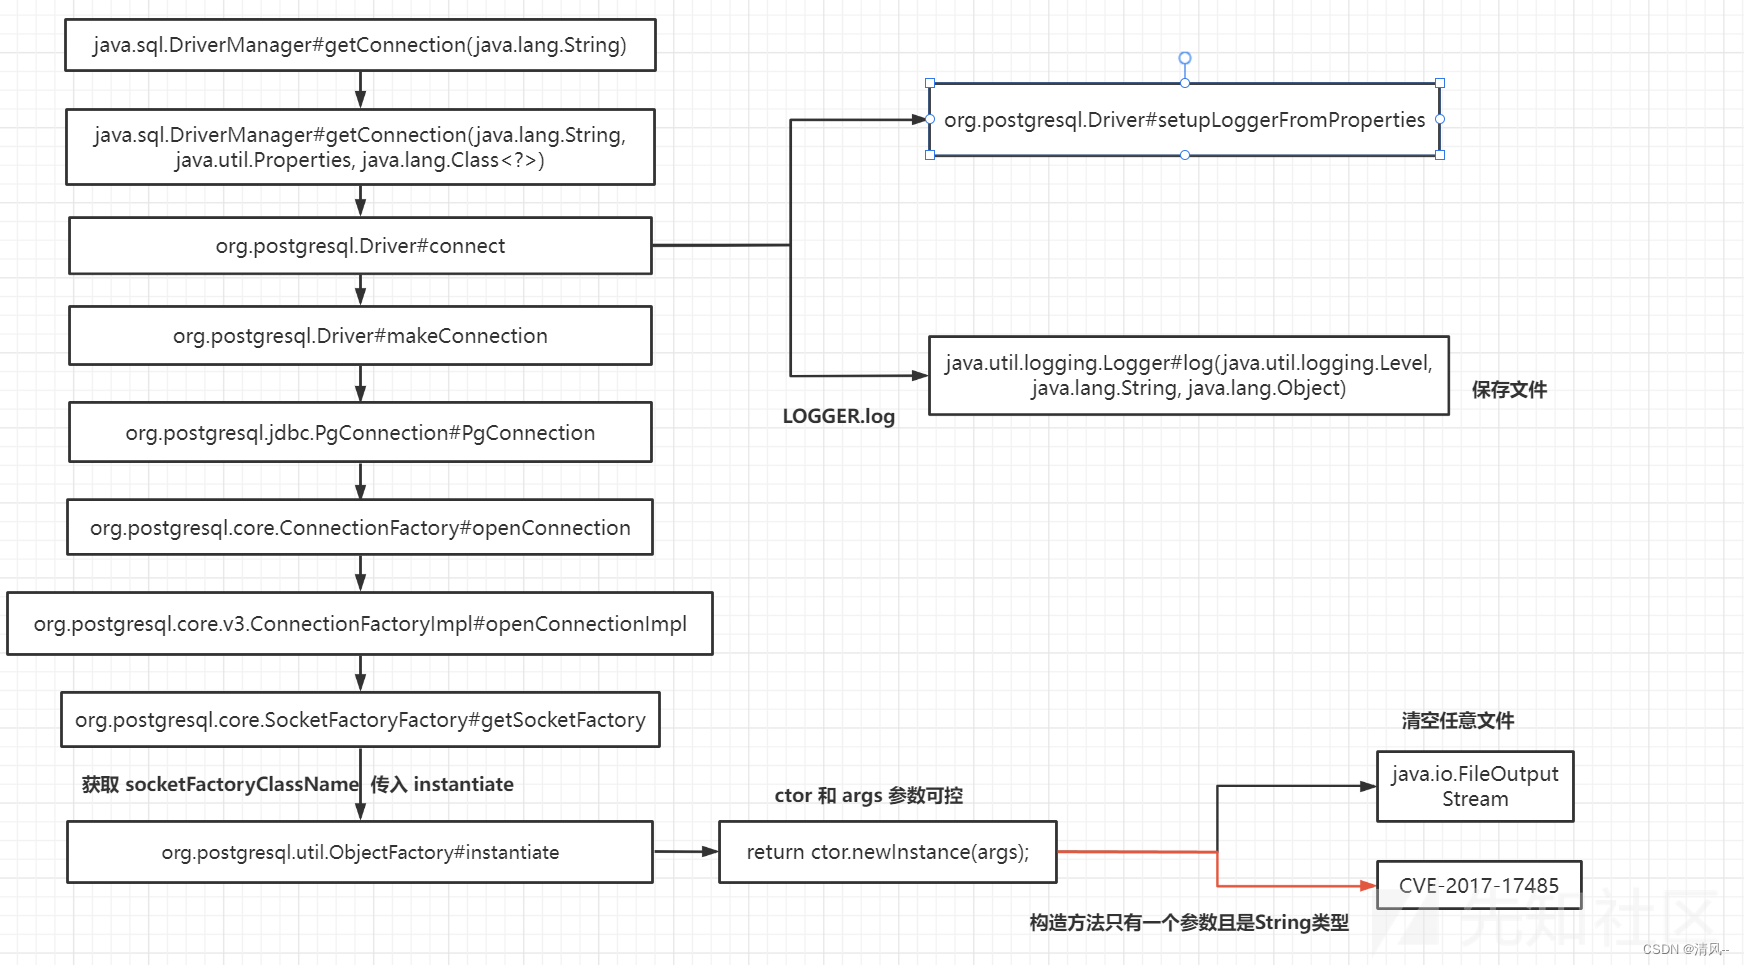Click the 构造方法只有一个参数且是String类型 label
The width and height of the screenshot is (1744, 965).
point(1189,922)
